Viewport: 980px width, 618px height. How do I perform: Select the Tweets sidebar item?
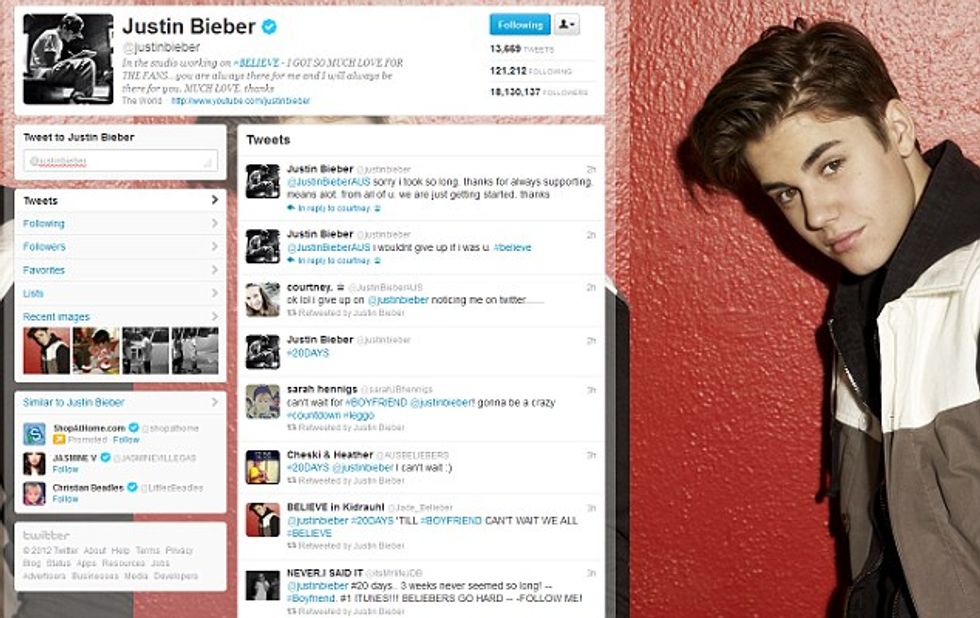coord(120,201)
